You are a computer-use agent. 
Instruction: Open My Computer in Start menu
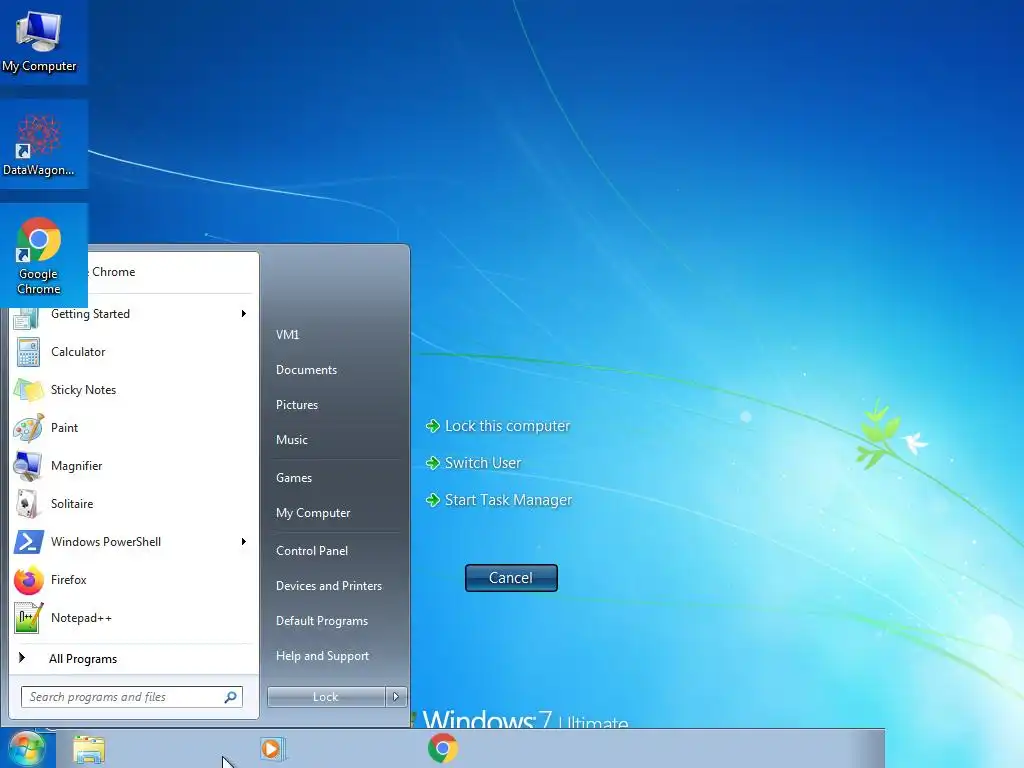[313, 513]
